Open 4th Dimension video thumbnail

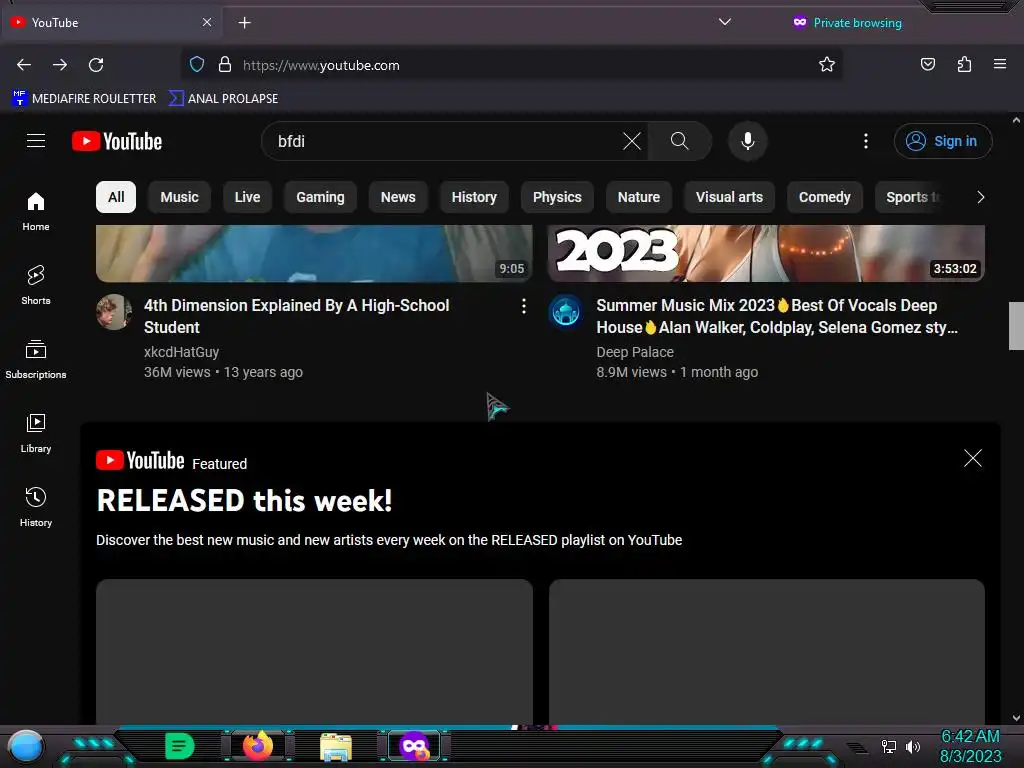tap(314, 253)
